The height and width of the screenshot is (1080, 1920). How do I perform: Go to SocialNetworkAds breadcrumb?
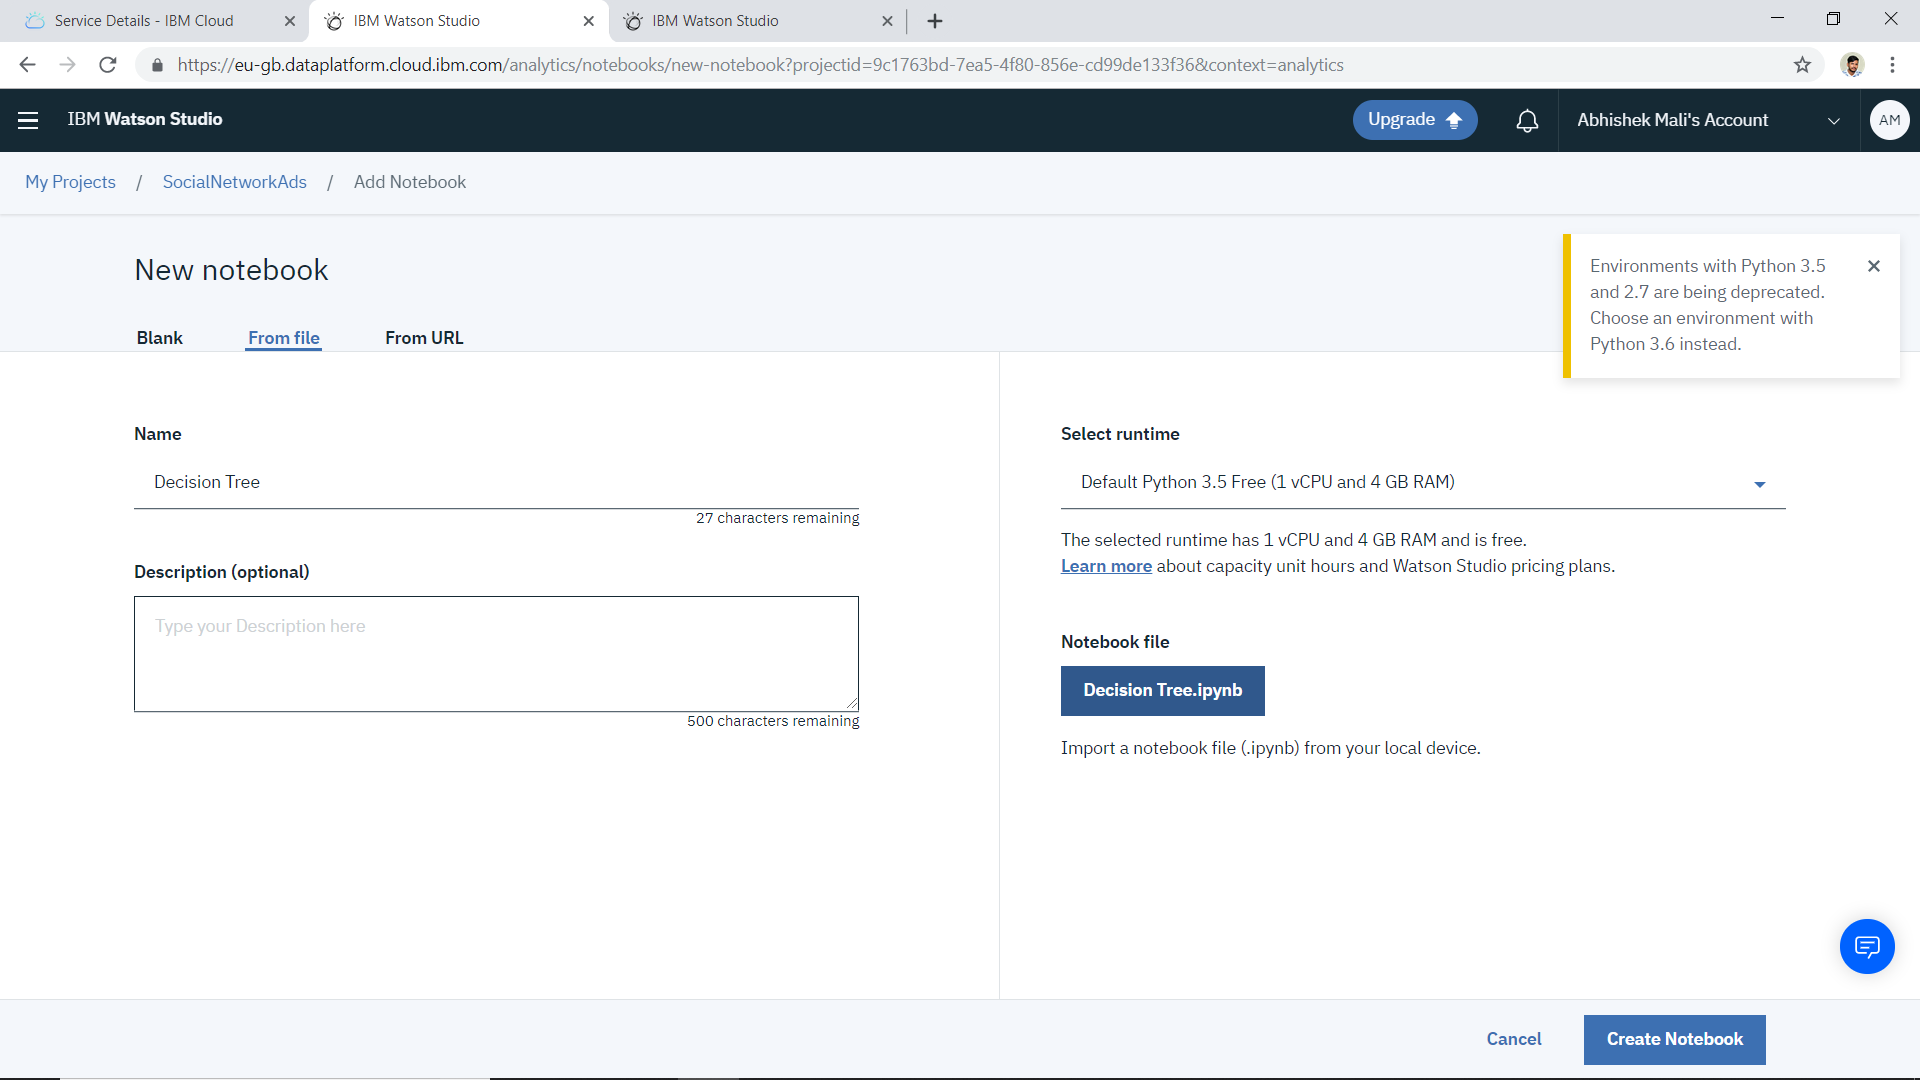coord(235,182)
